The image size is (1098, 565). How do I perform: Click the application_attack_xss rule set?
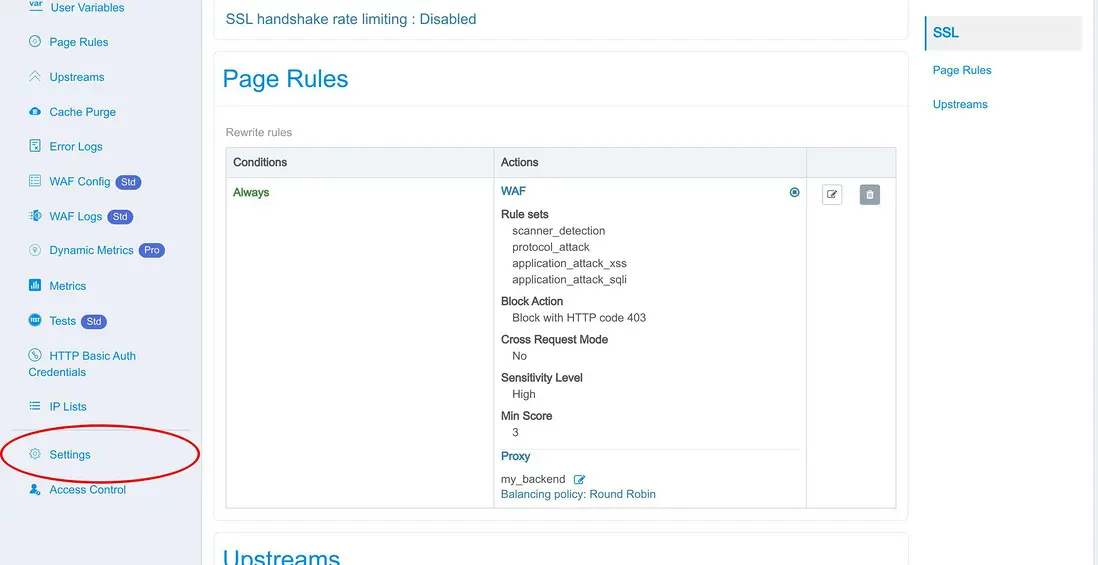(569, 263)
